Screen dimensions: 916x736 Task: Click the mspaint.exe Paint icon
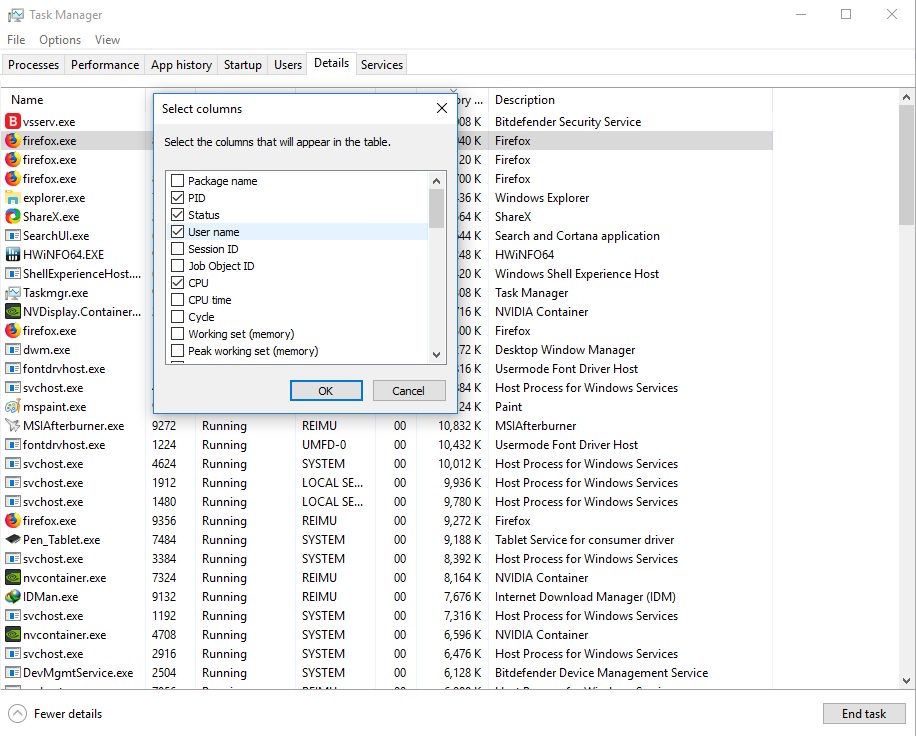pos(13,407)
